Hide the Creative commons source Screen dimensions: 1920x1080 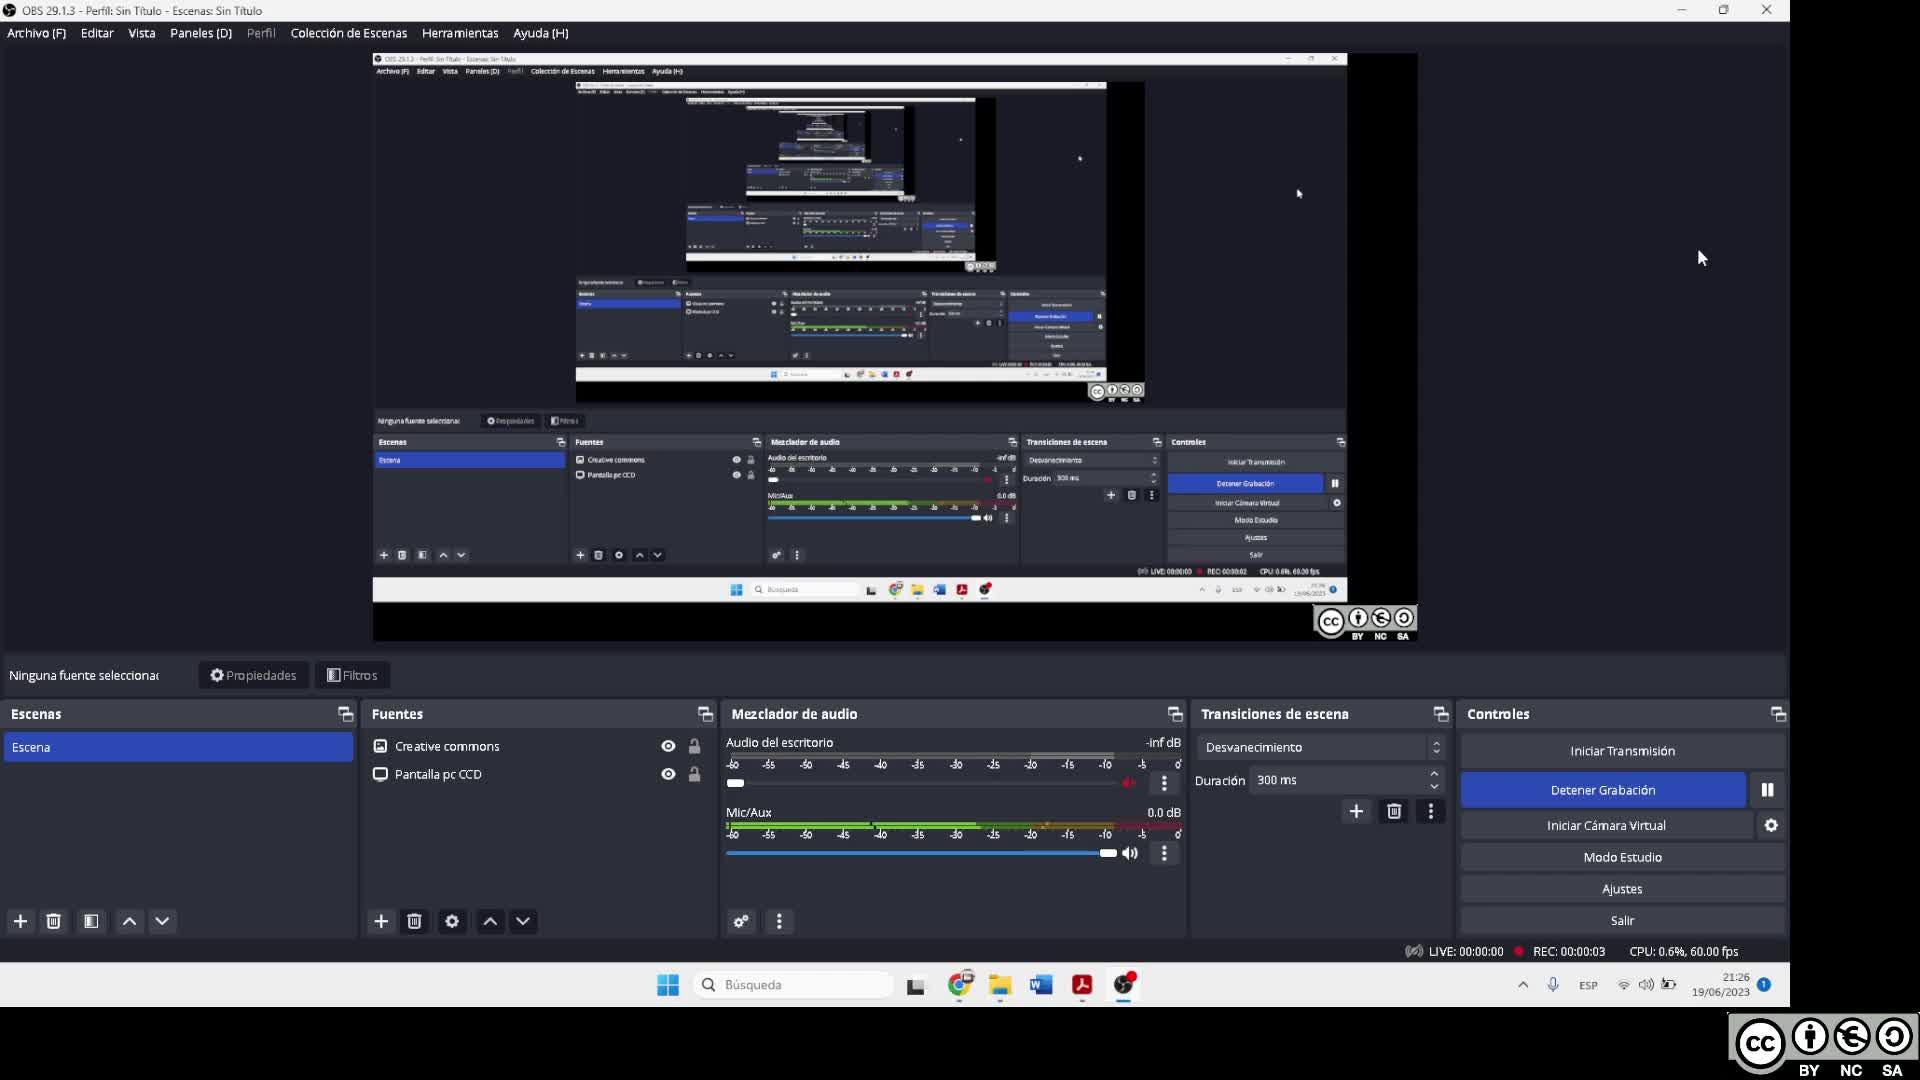[668, 747]
